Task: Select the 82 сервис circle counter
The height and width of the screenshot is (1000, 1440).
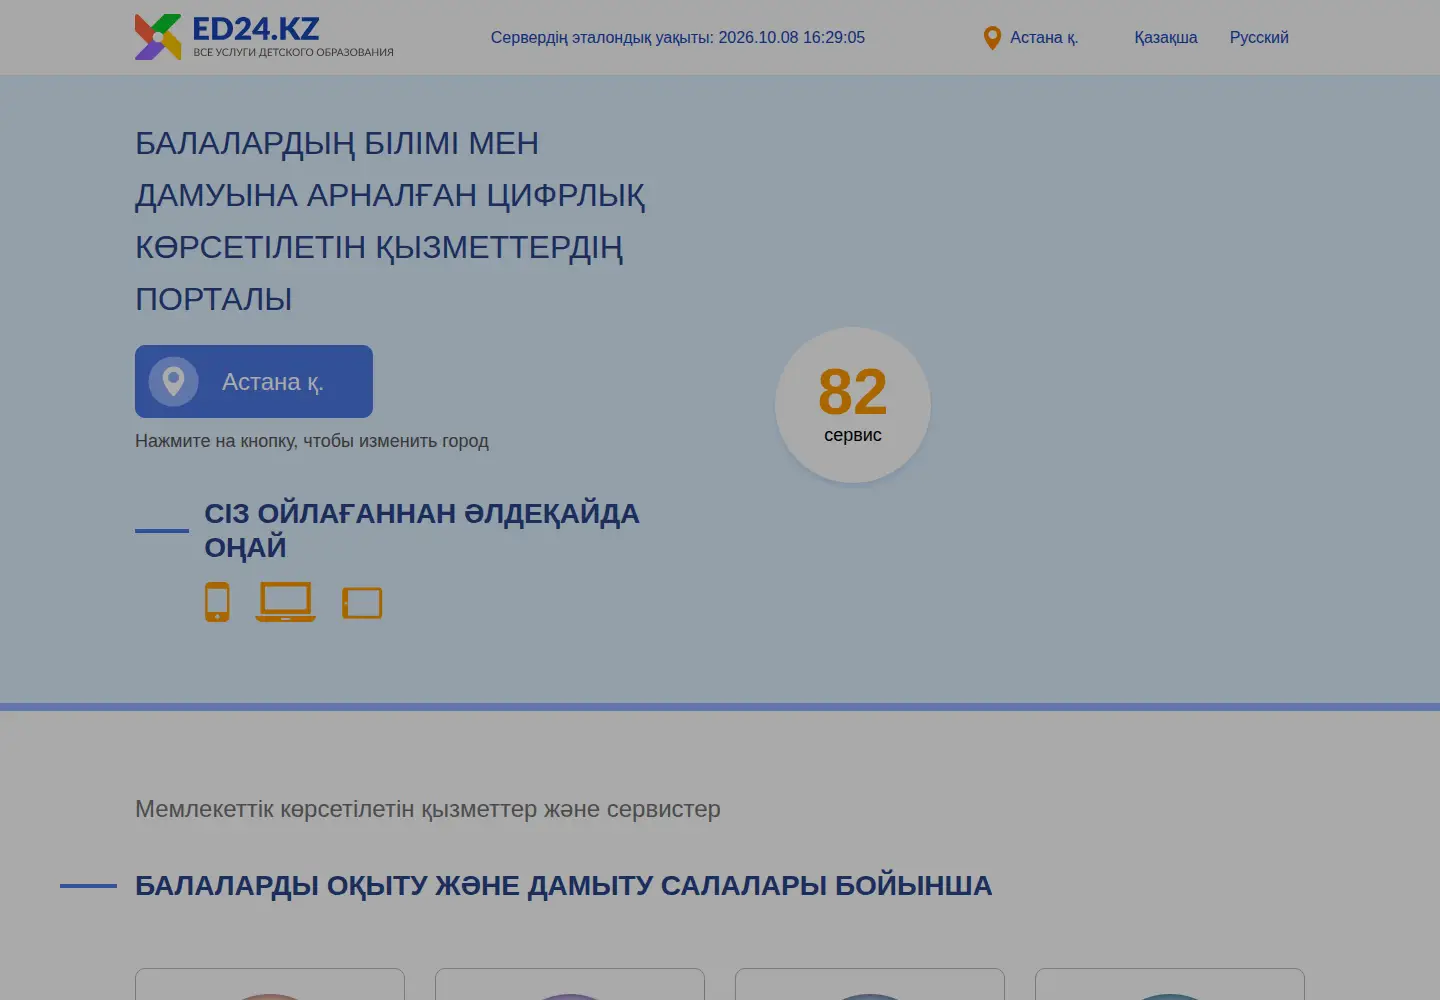Action: click(x=853, y=405)
